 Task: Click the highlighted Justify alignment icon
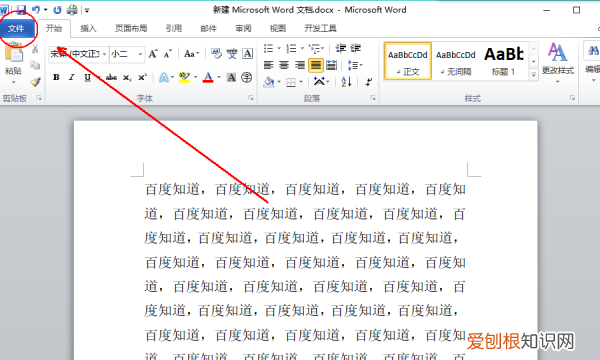(x=316, y=65)
